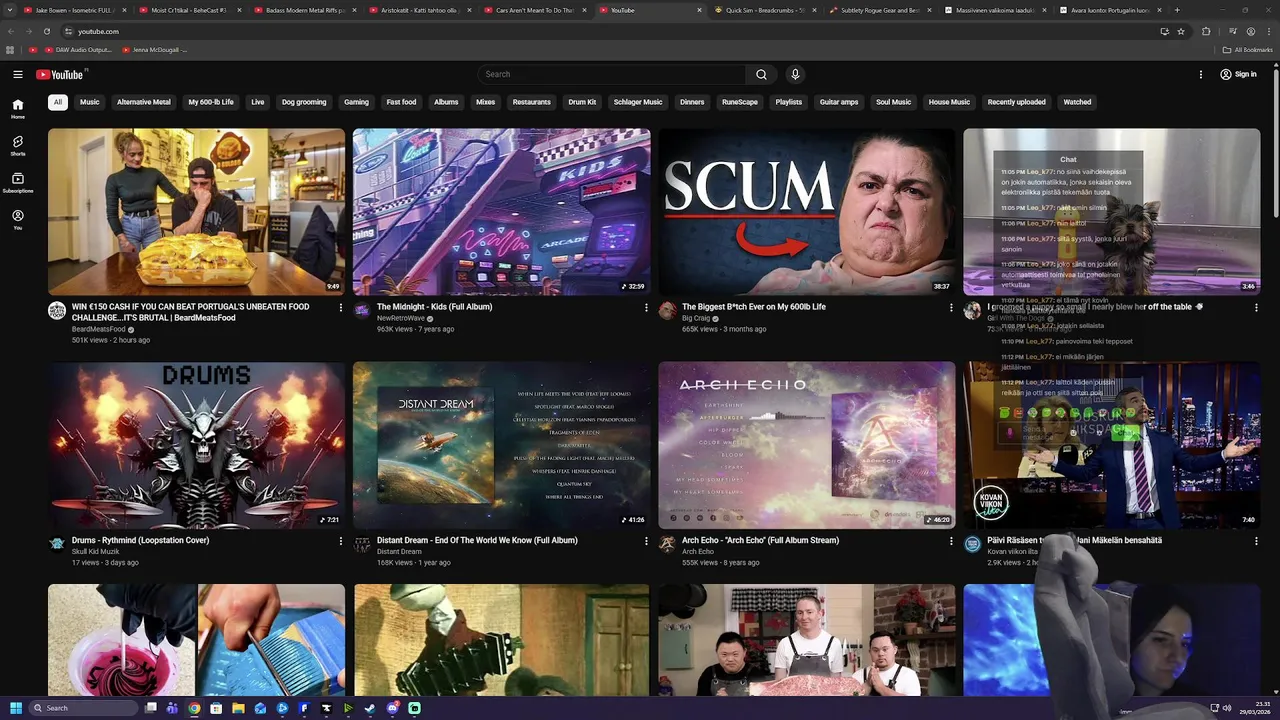
Task: Close the Aristokatit tab
Action: coord(468,10)
